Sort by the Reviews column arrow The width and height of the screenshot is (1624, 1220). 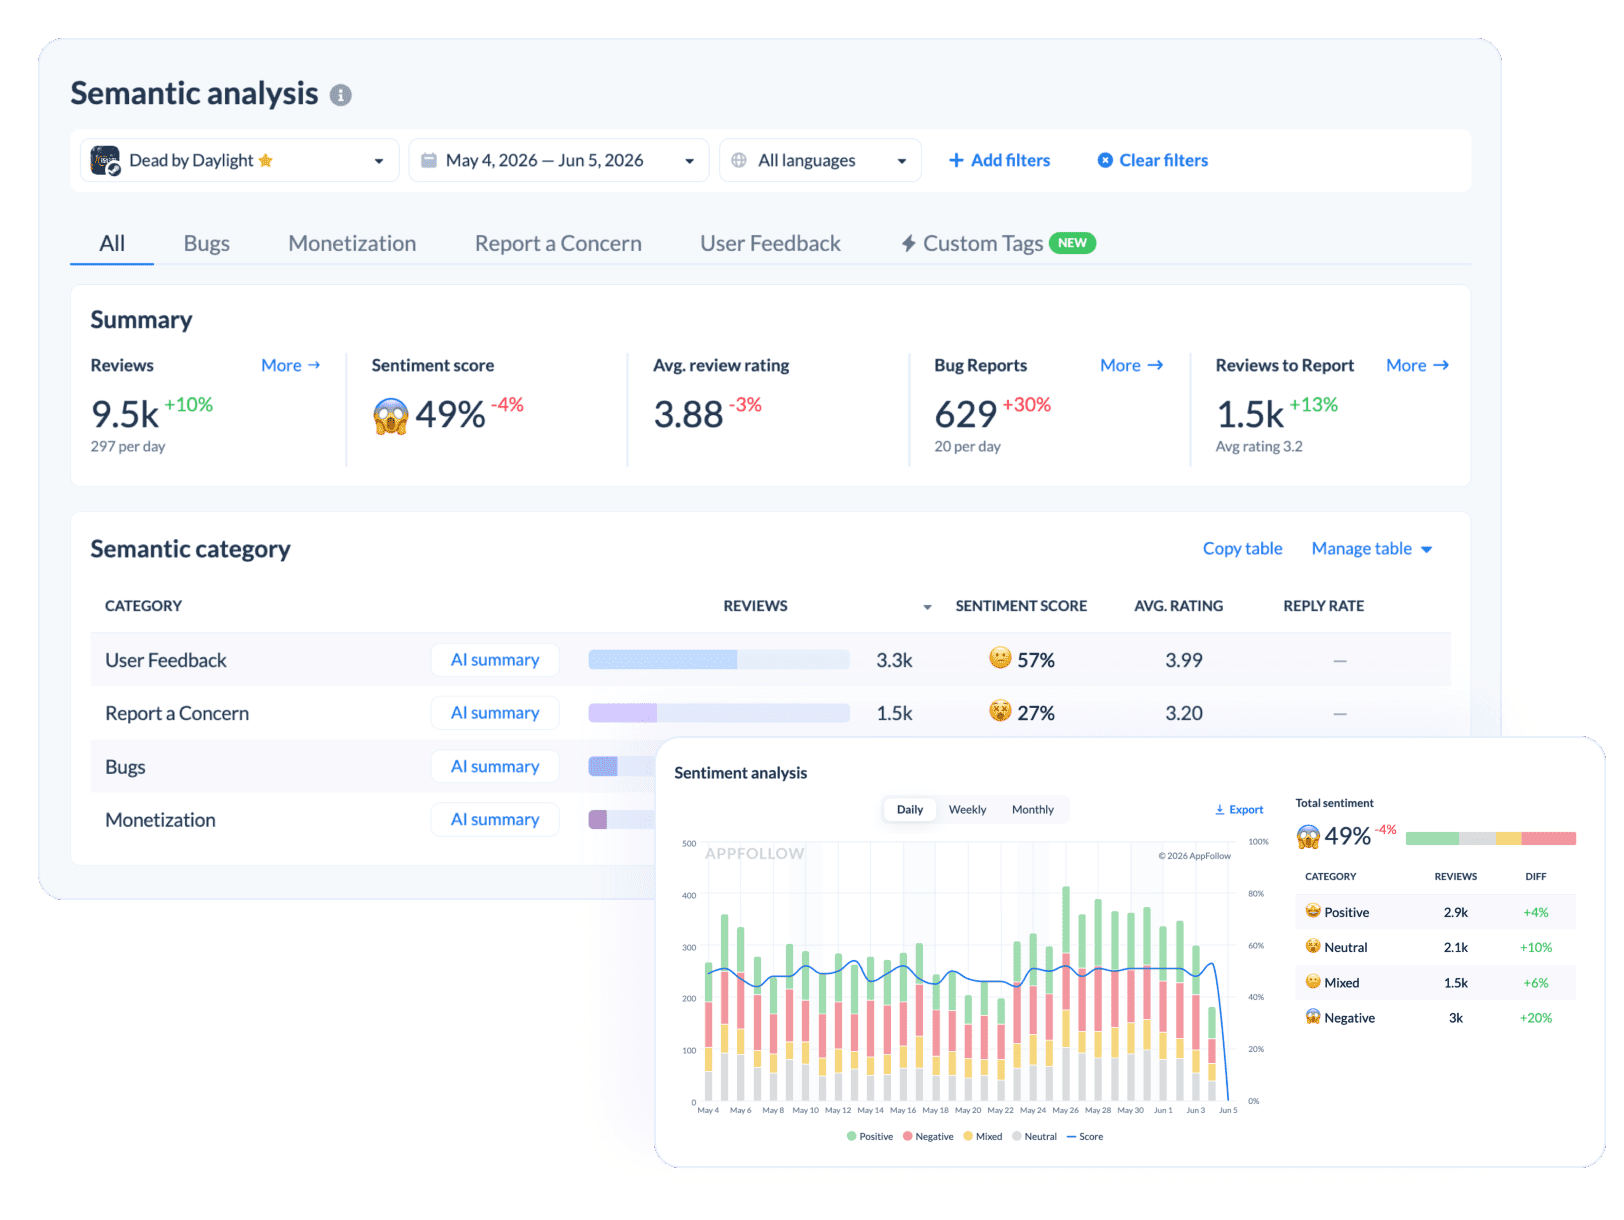[x=927, y=607]
